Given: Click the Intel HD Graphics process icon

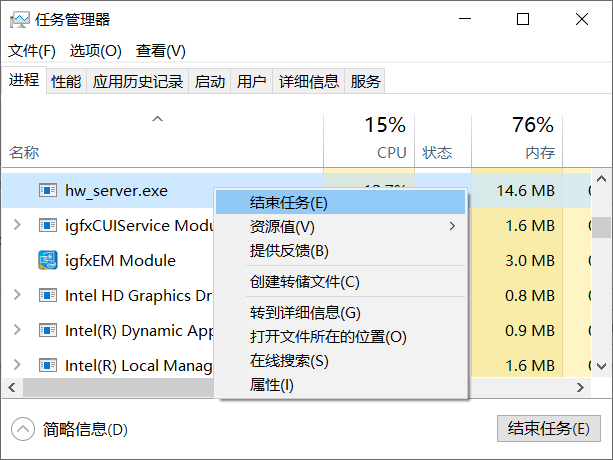Looking at the screenshot, I should click(47, 295).
